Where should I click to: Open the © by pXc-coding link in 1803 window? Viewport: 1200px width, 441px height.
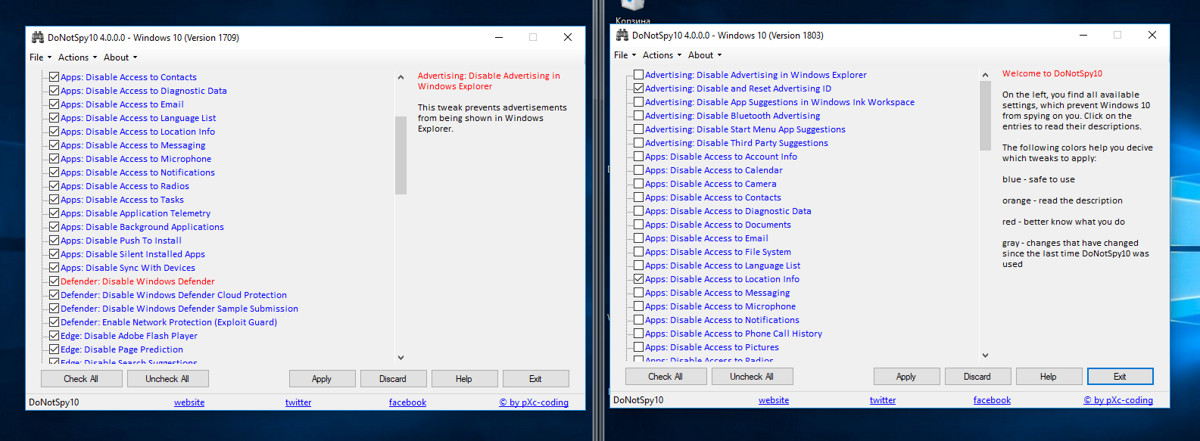coord(1118,400)
